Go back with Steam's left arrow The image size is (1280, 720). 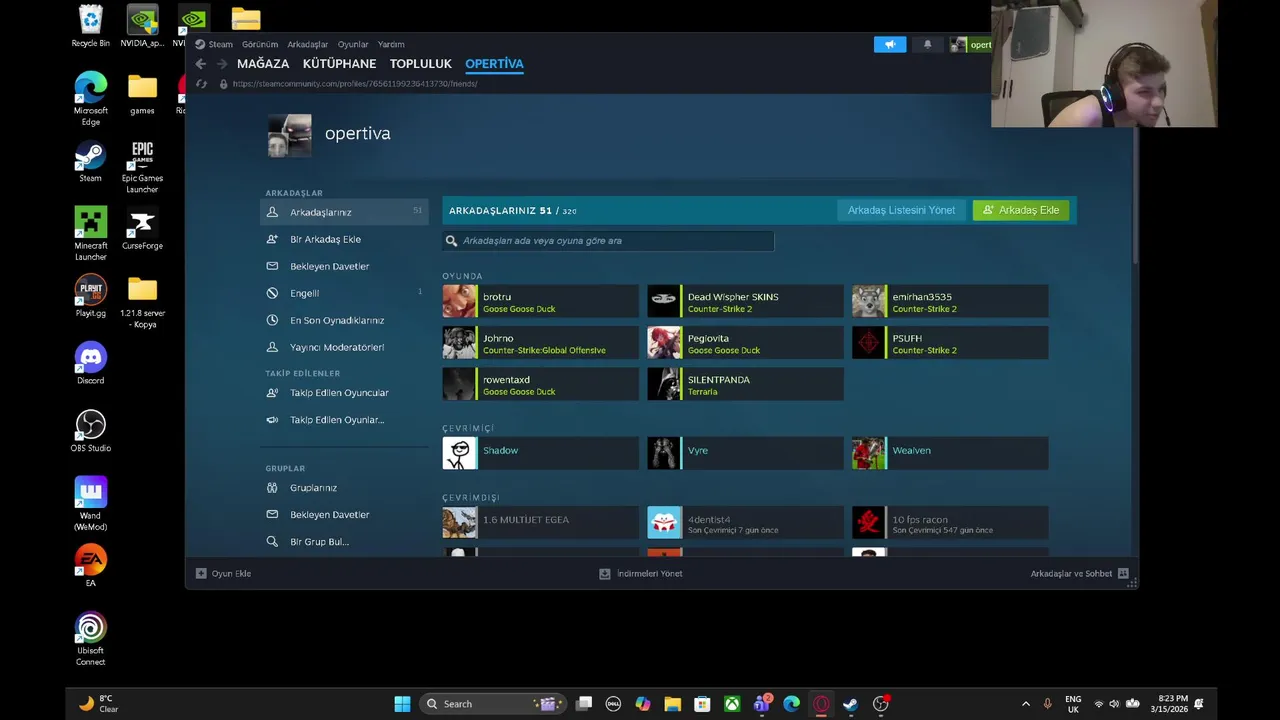pos(201,64)
